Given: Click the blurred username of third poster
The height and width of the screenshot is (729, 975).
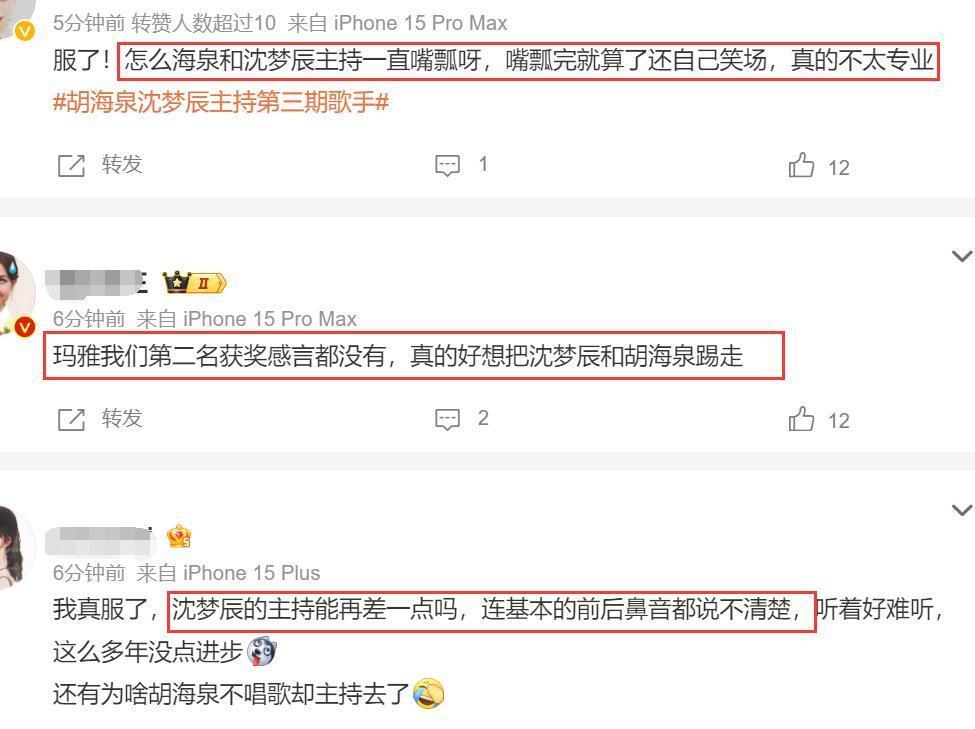Looking at the screenshot, I should pos(99,539).
